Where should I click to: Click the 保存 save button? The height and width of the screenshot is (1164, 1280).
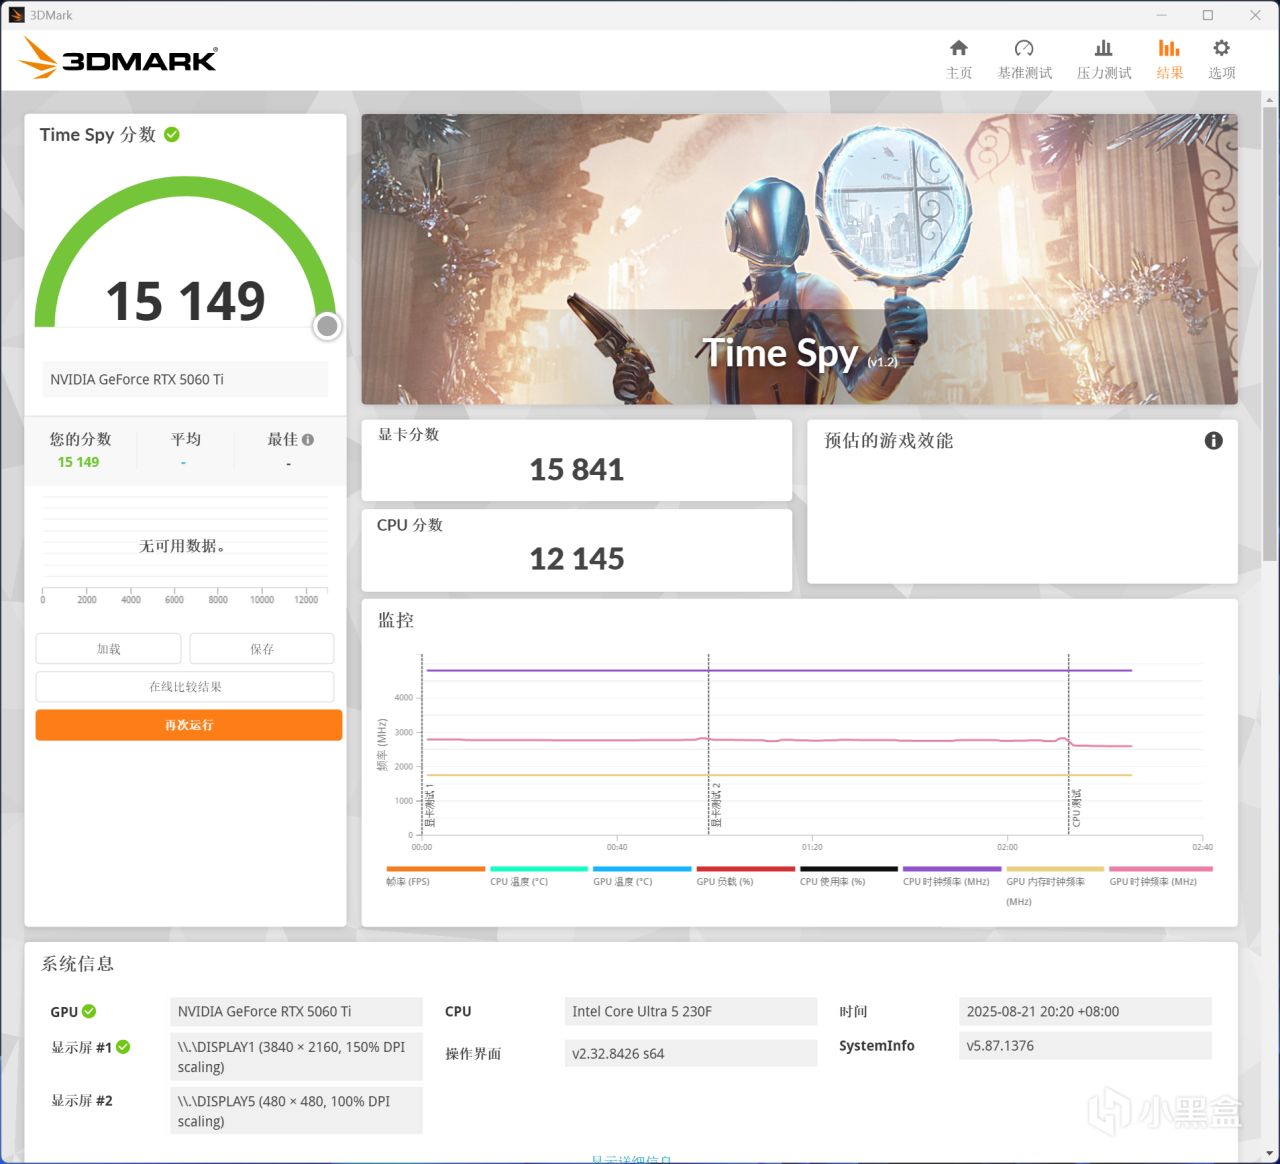point(262,649)
